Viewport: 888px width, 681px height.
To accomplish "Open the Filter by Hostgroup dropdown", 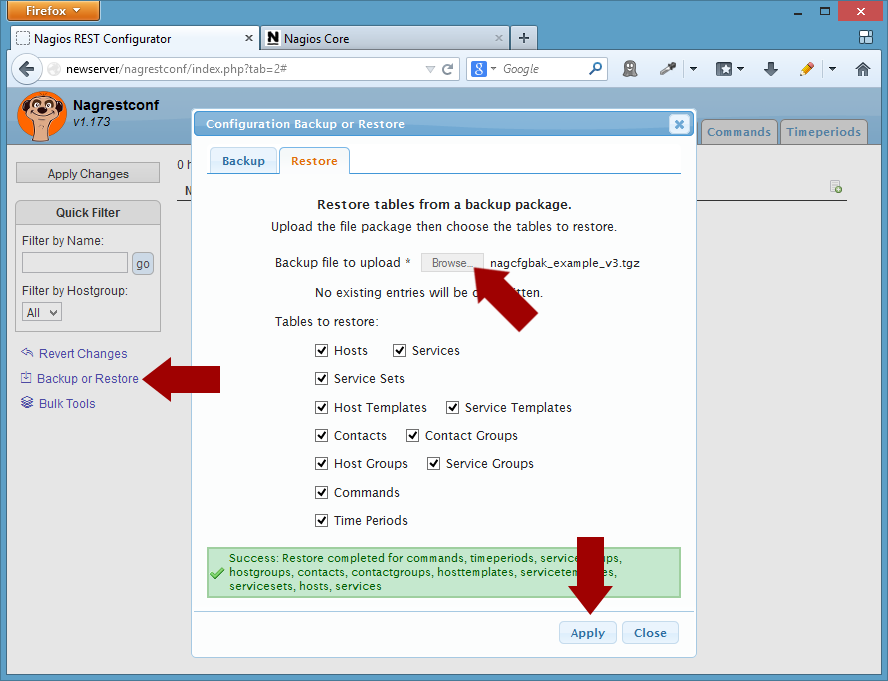I will [42, 312].
